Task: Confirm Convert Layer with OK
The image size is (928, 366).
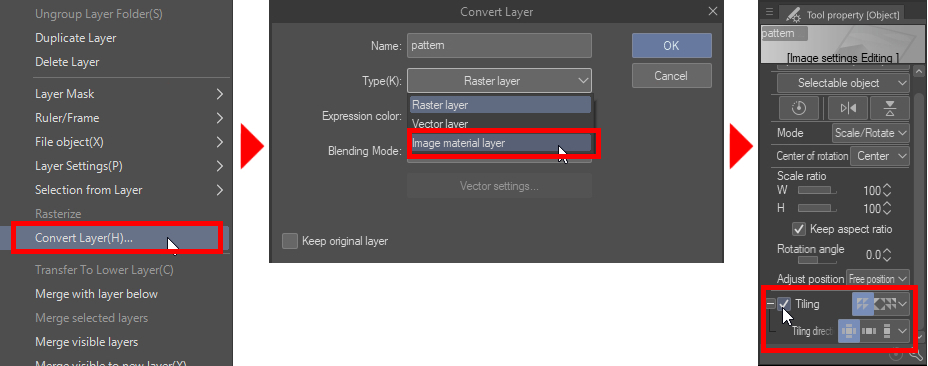Action: coord(671,46)
